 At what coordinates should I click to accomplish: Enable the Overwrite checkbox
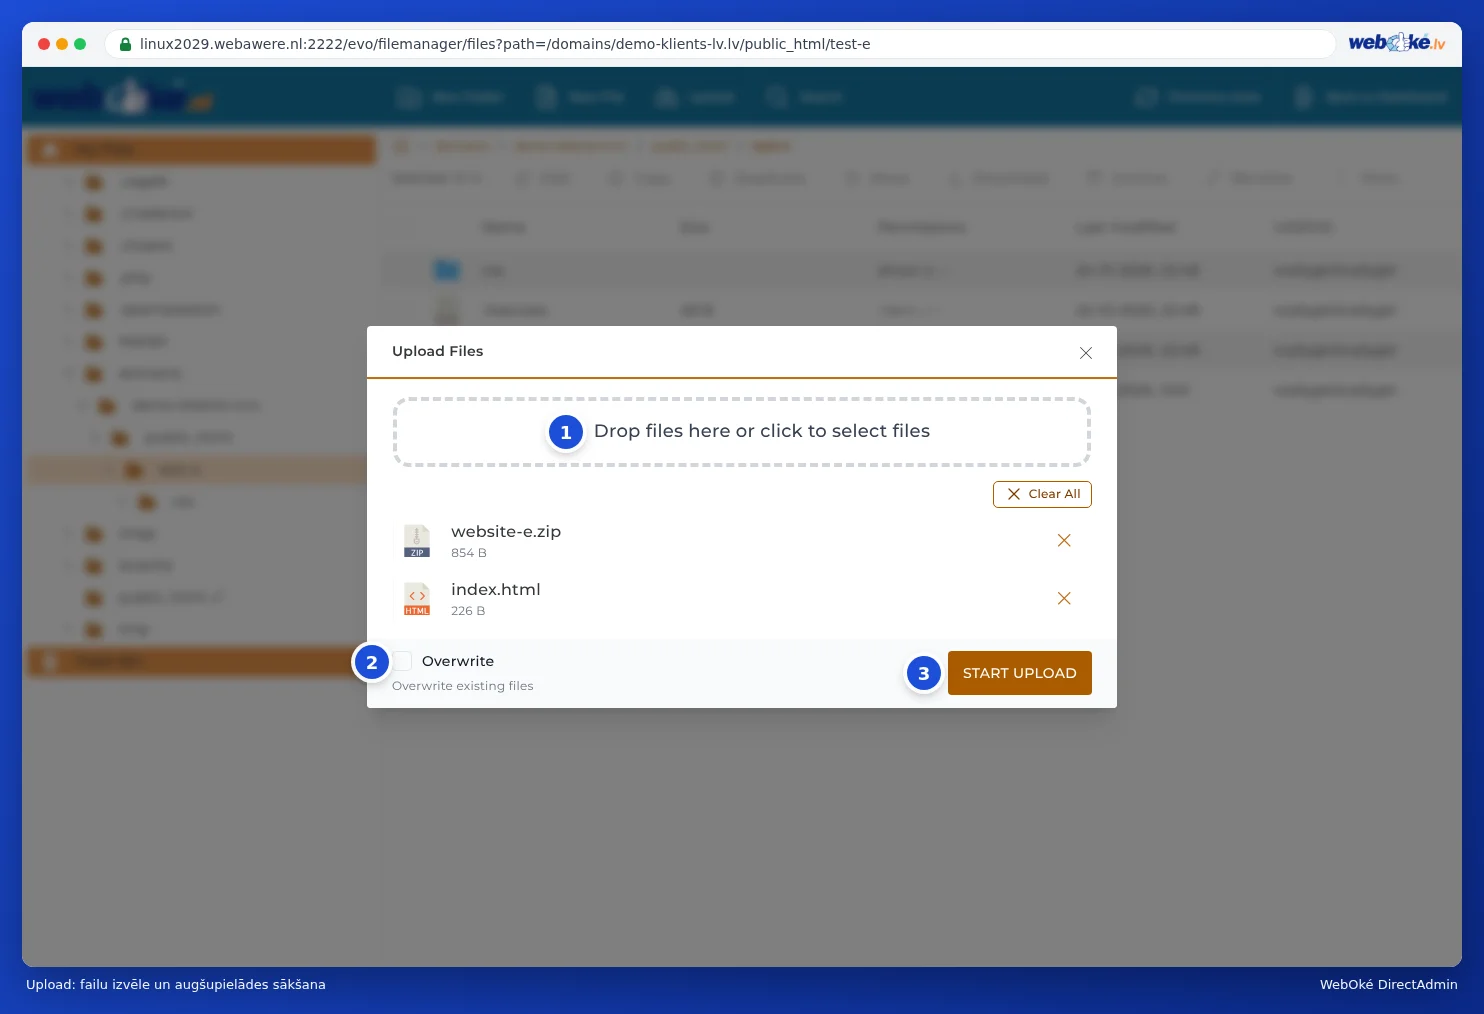tap(402, 661)
